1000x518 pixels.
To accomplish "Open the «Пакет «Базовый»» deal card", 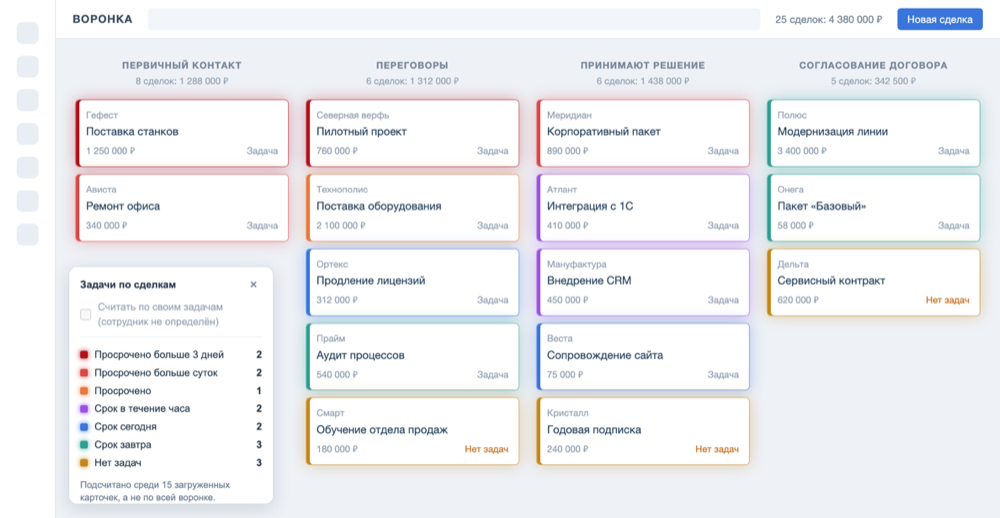I will pos(874,207).
